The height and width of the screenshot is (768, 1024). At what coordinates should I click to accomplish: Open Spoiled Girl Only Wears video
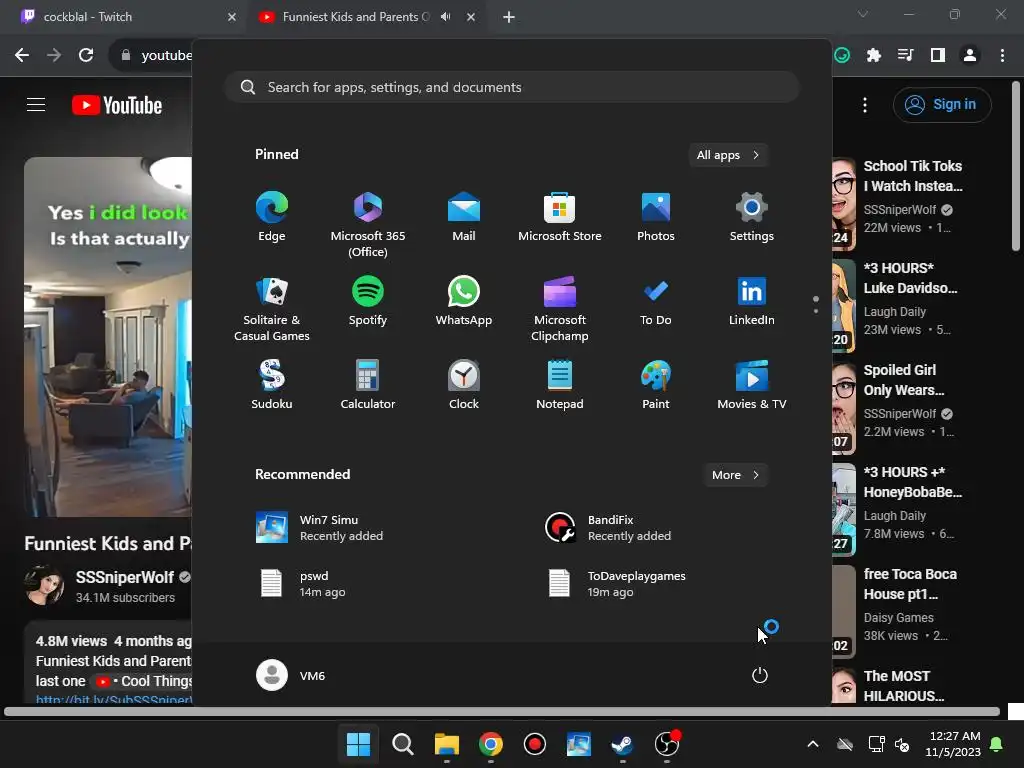point(904,380)
